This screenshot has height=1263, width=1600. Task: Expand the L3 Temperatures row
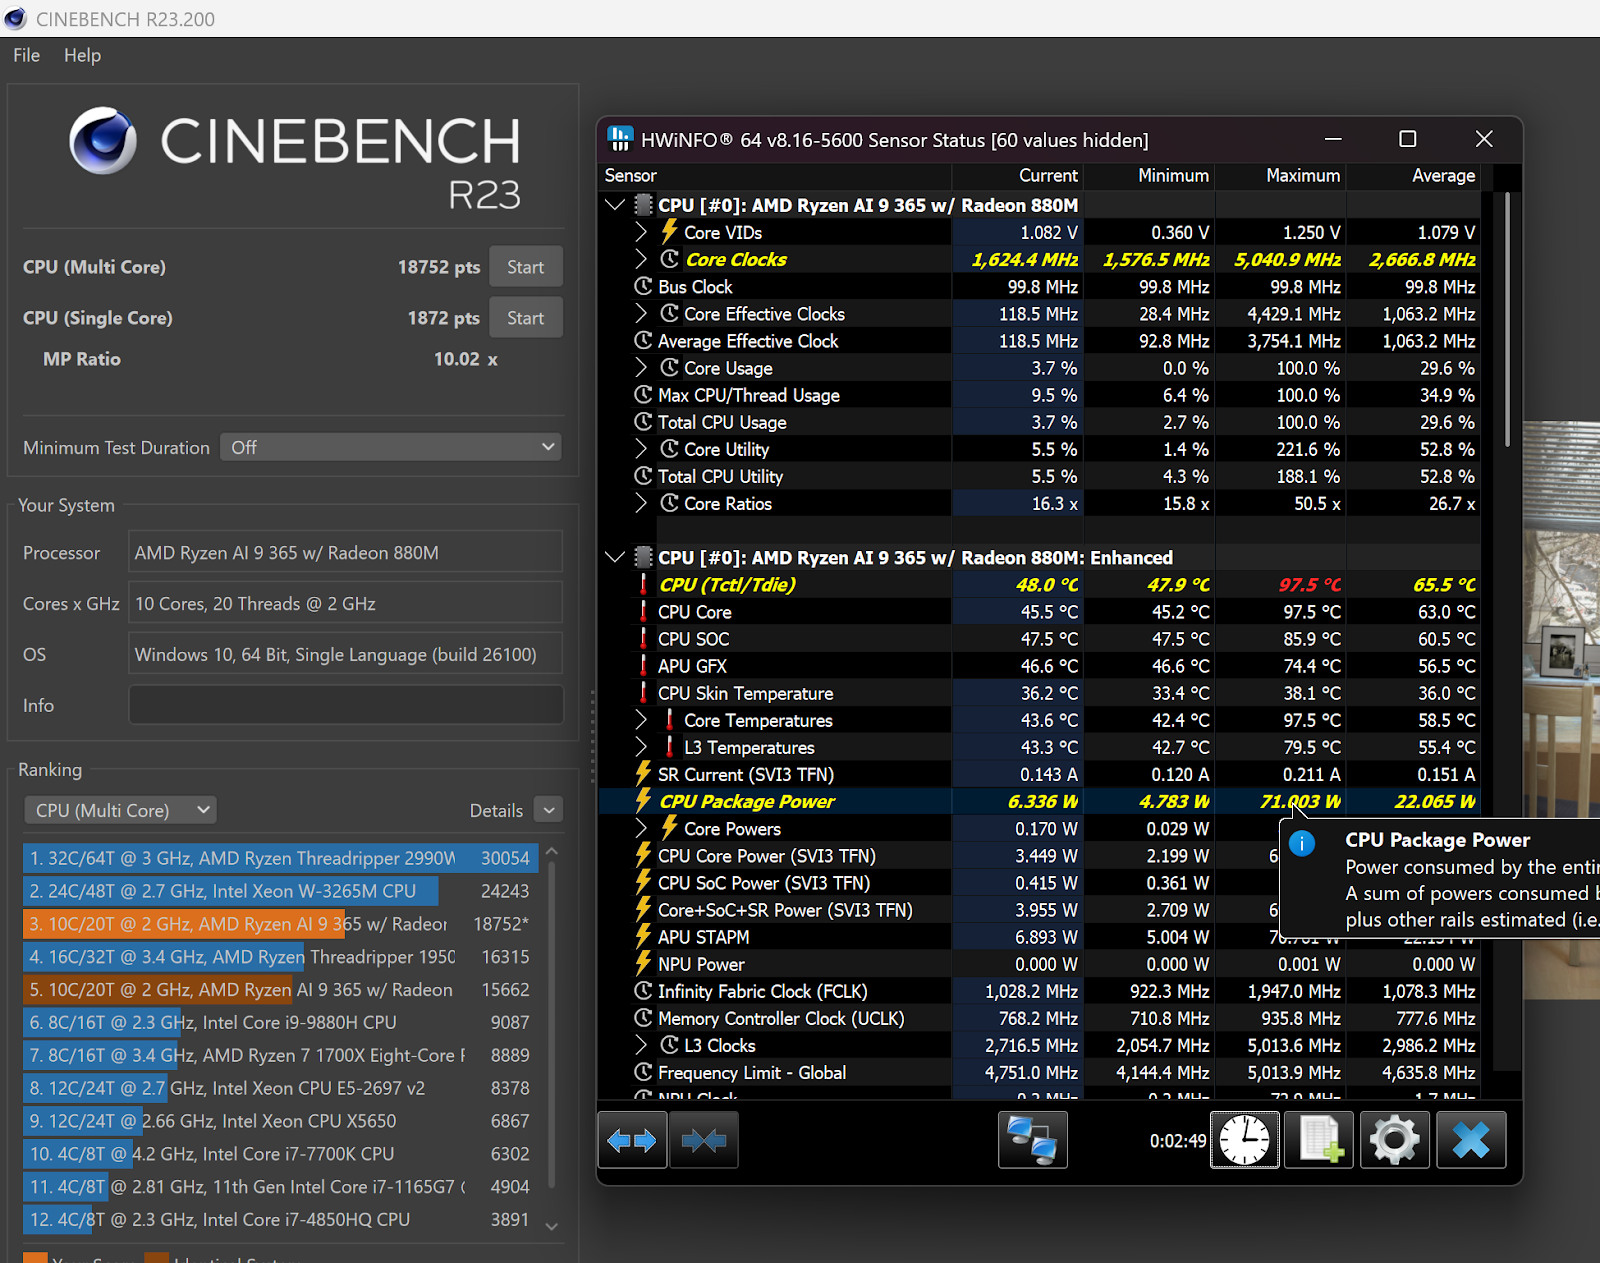coord(641,747)
